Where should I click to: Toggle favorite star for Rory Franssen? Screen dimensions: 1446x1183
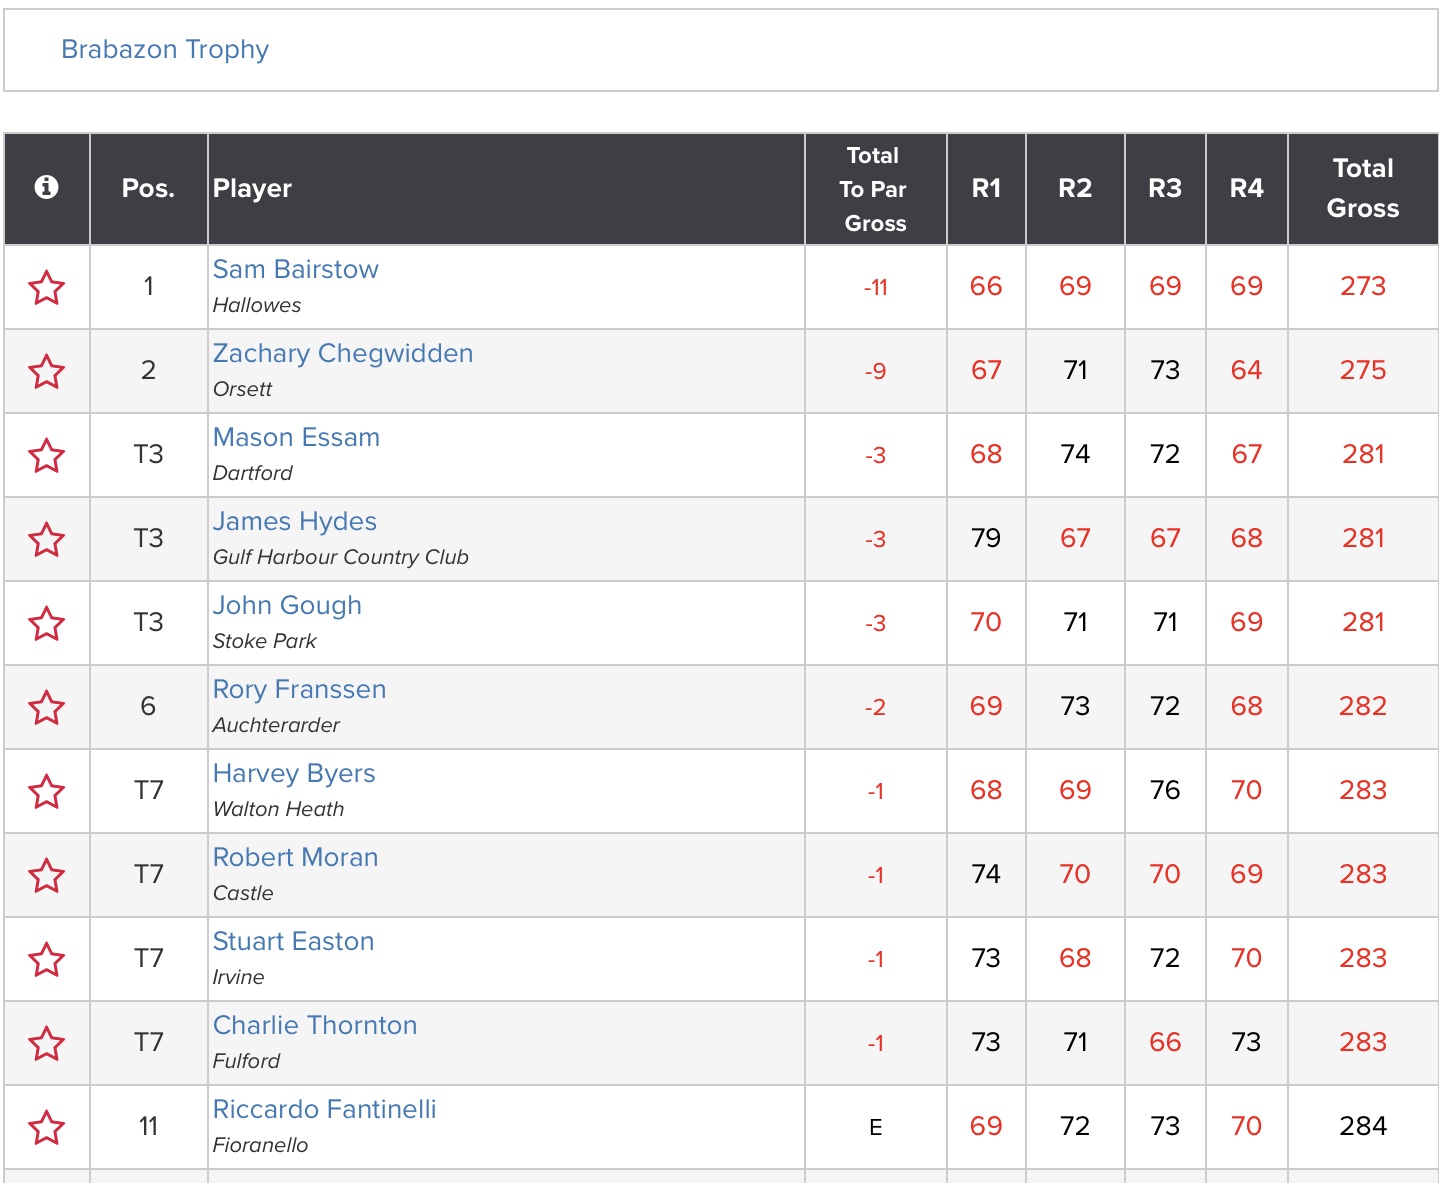pos(46,708)
